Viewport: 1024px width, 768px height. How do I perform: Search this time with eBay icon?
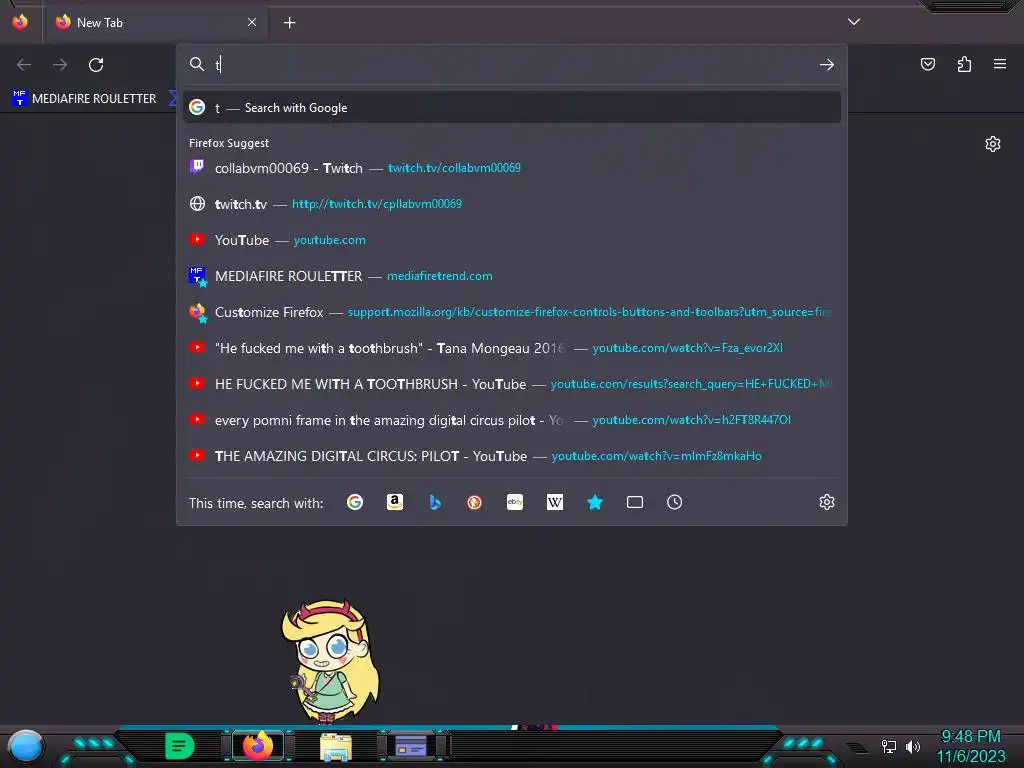pos(515,502)
